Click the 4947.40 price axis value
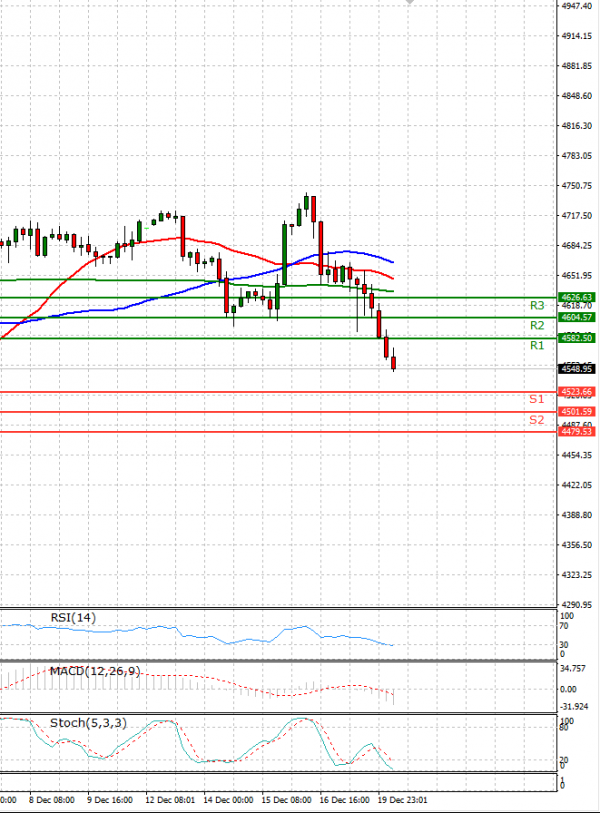600x813 pixels. point(577,6)
